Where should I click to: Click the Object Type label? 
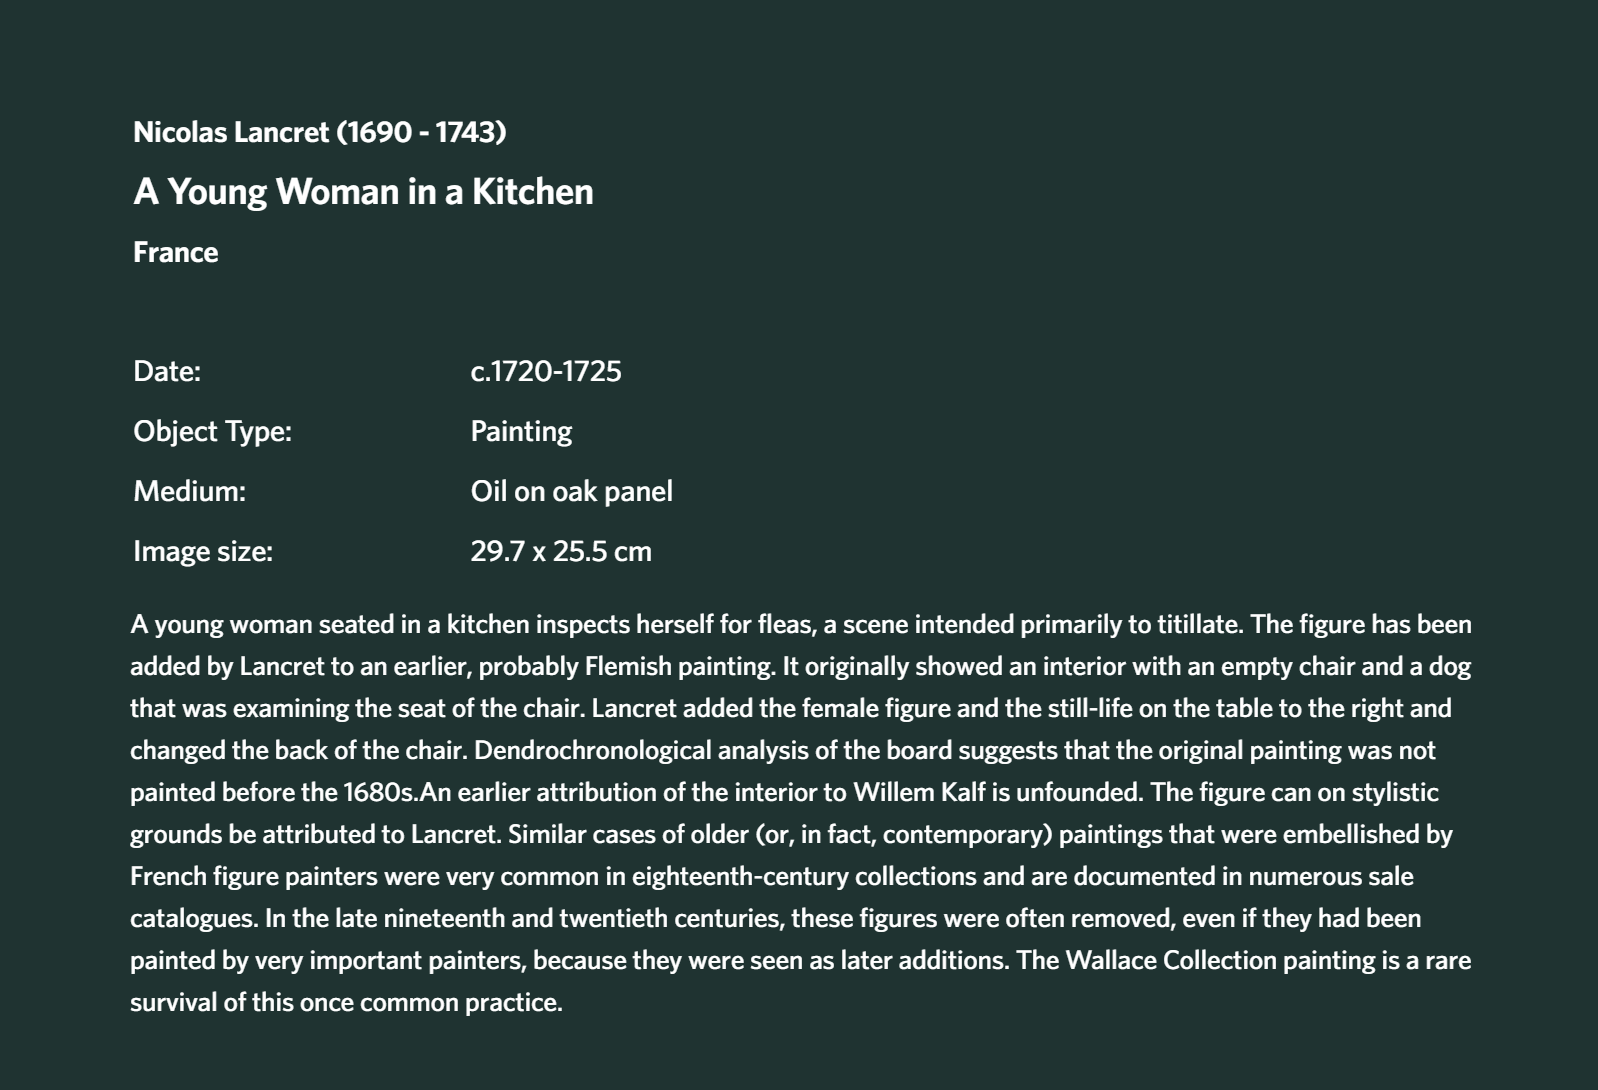212,431
